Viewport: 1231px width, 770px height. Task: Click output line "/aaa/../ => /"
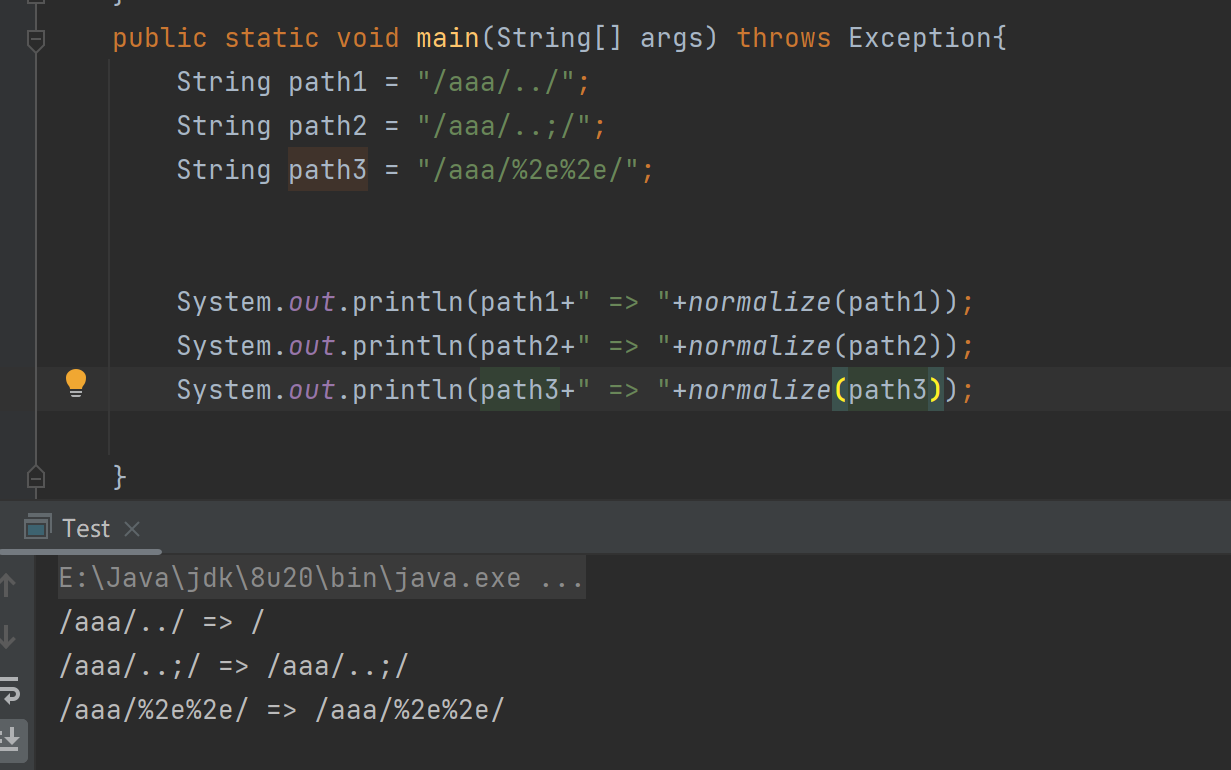click(x=162, y=622)
